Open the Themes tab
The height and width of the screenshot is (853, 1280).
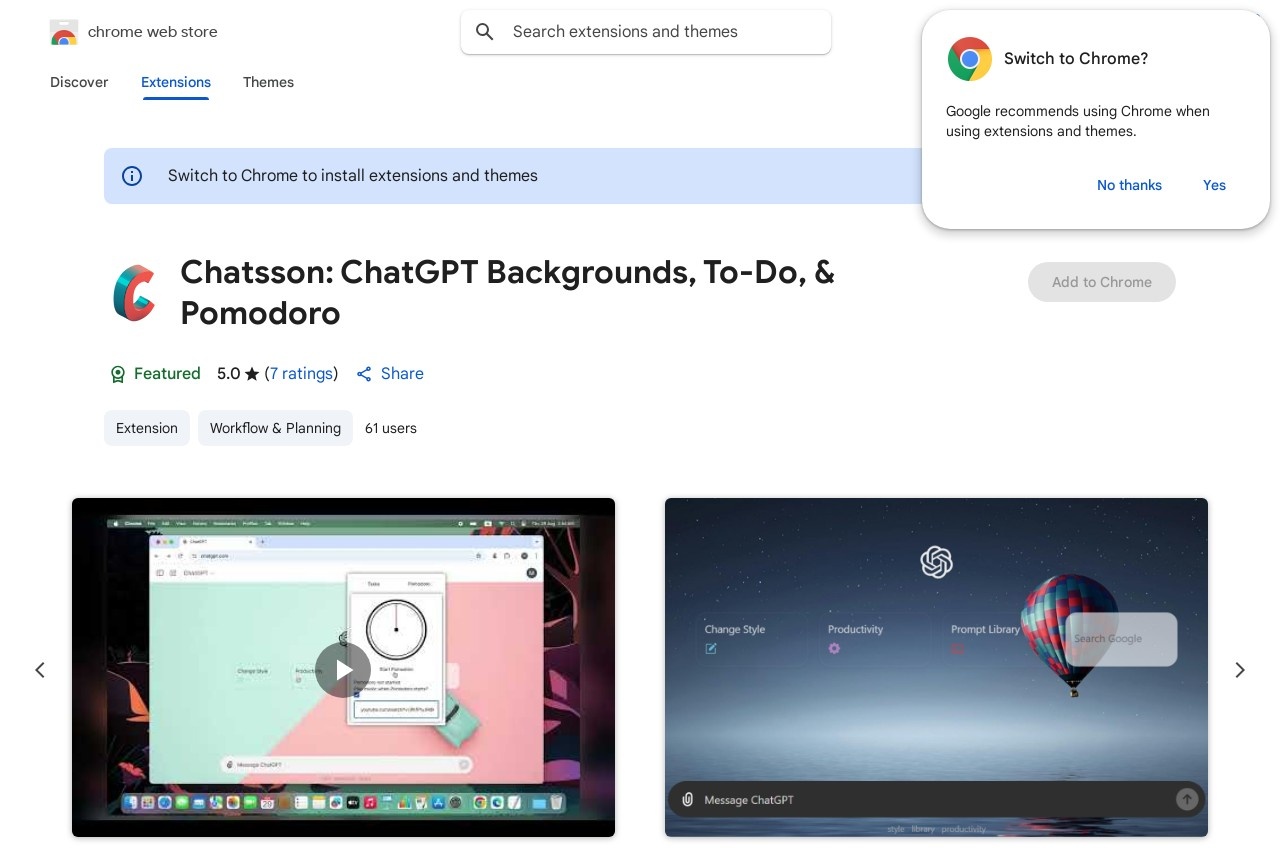coord(268,82)
